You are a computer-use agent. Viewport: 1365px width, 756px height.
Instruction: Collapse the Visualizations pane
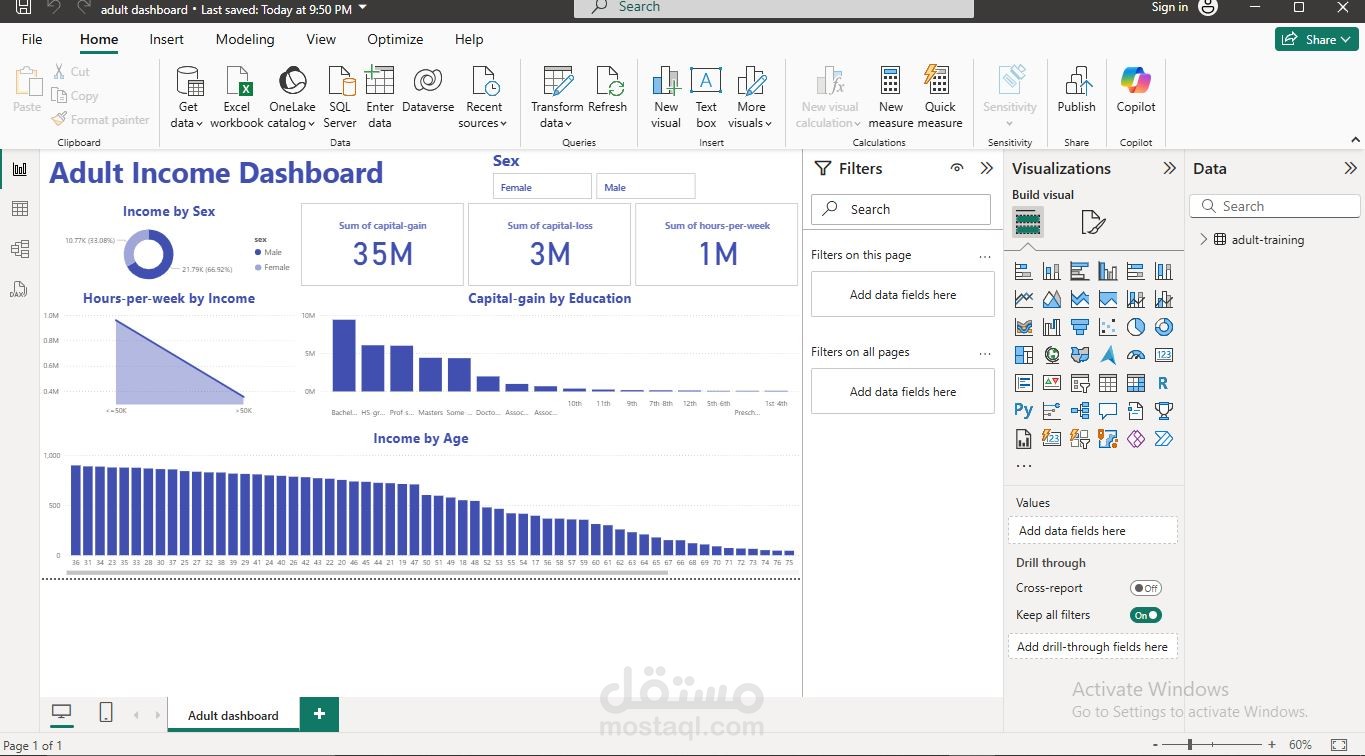coord(1169,168)
